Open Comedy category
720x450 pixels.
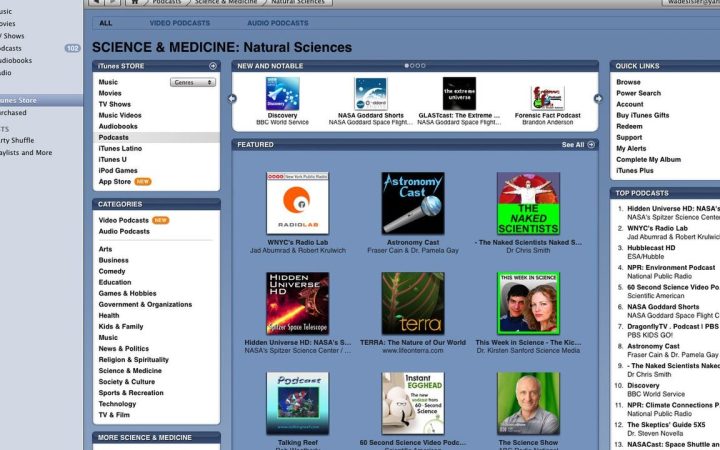click(112, 271)
